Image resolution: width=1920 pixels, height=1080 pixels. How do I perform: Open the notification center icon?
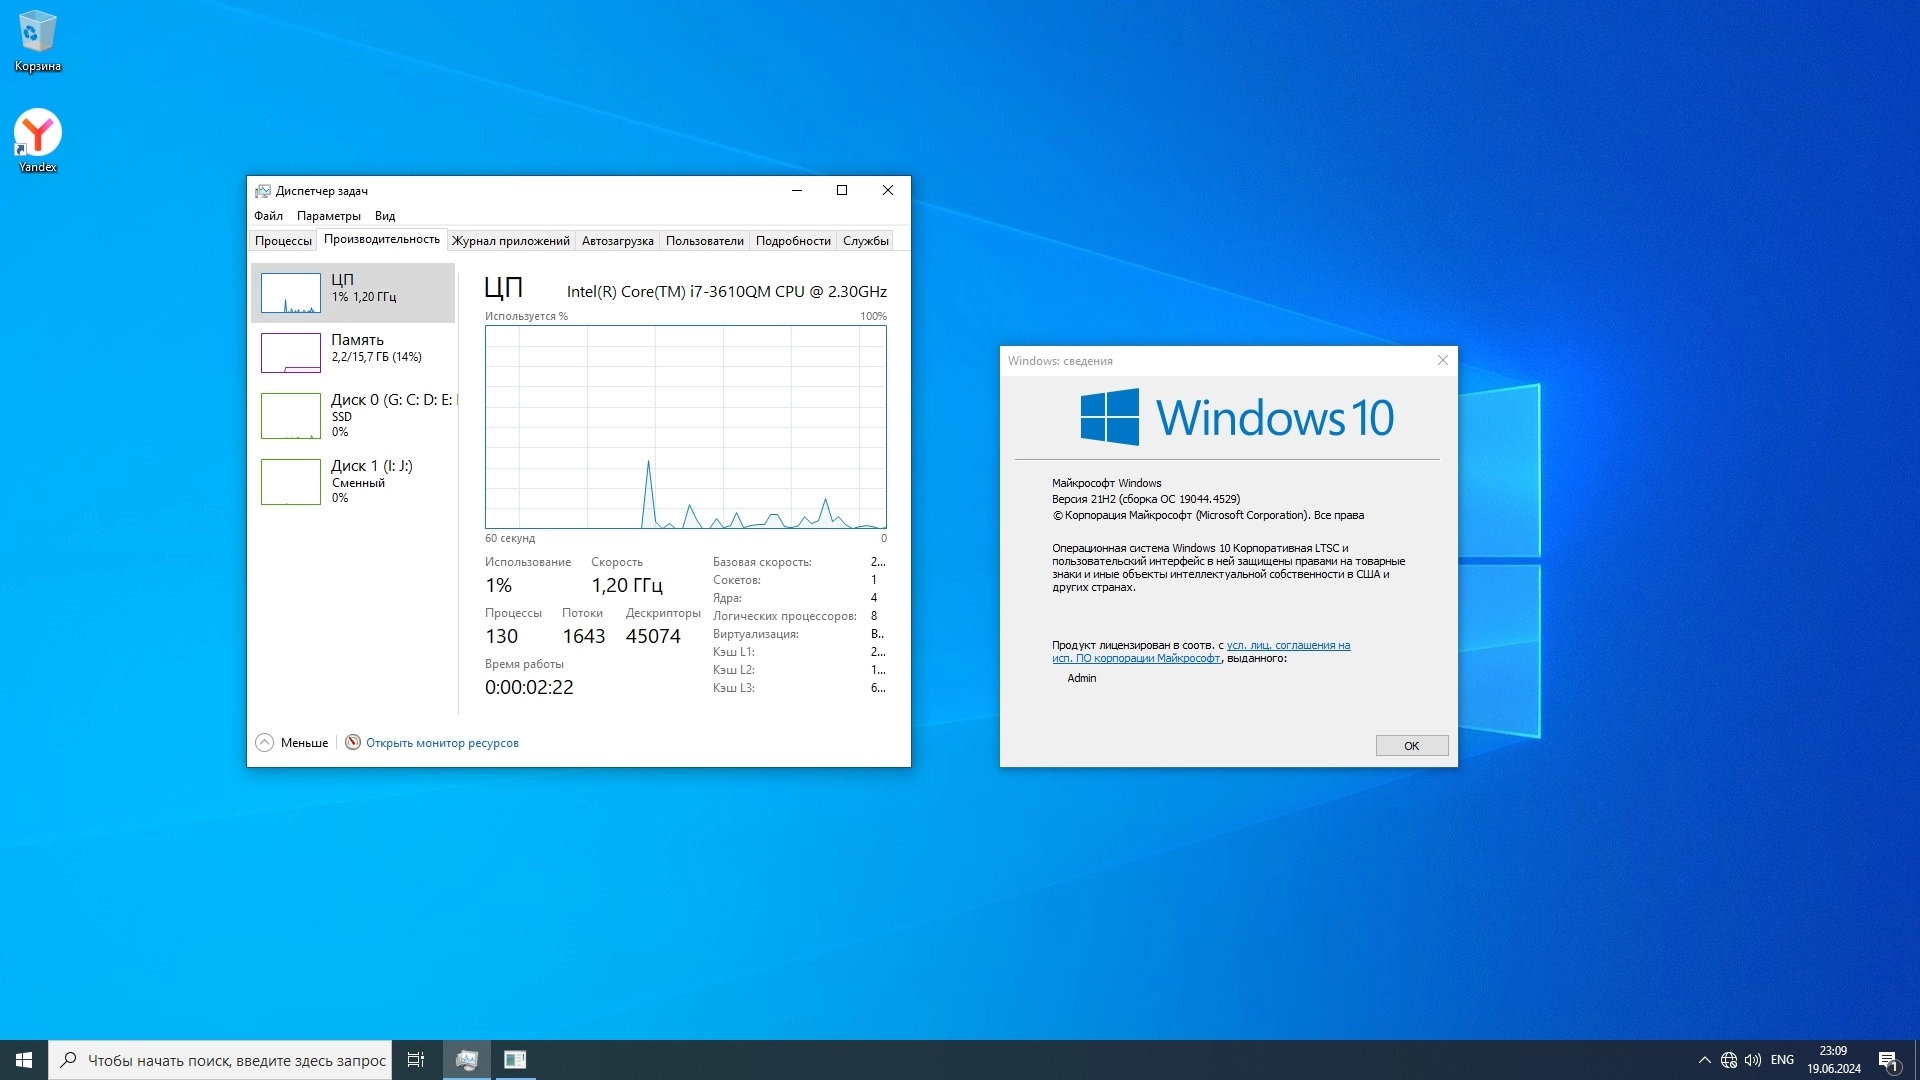1888,1060
